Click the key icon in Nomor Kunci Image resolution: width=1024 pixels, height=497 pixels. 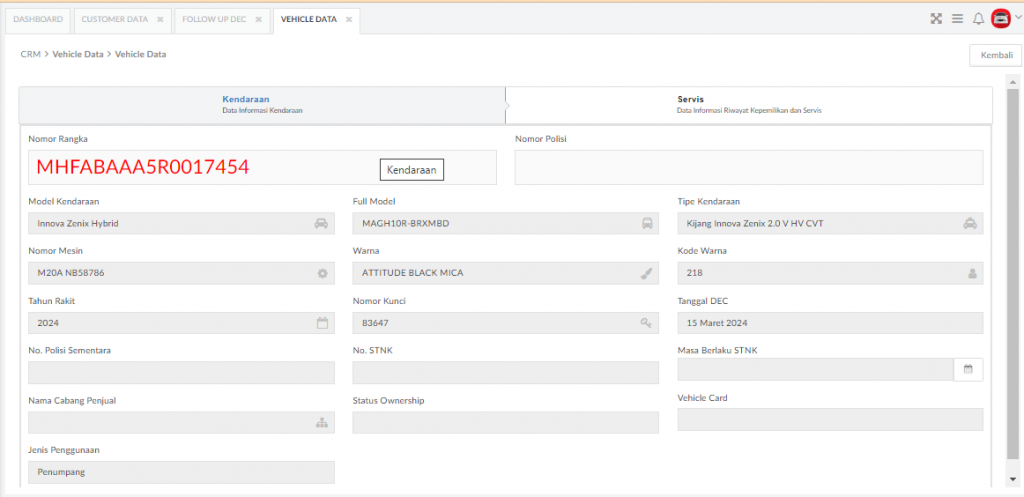[x=646, y=323]
